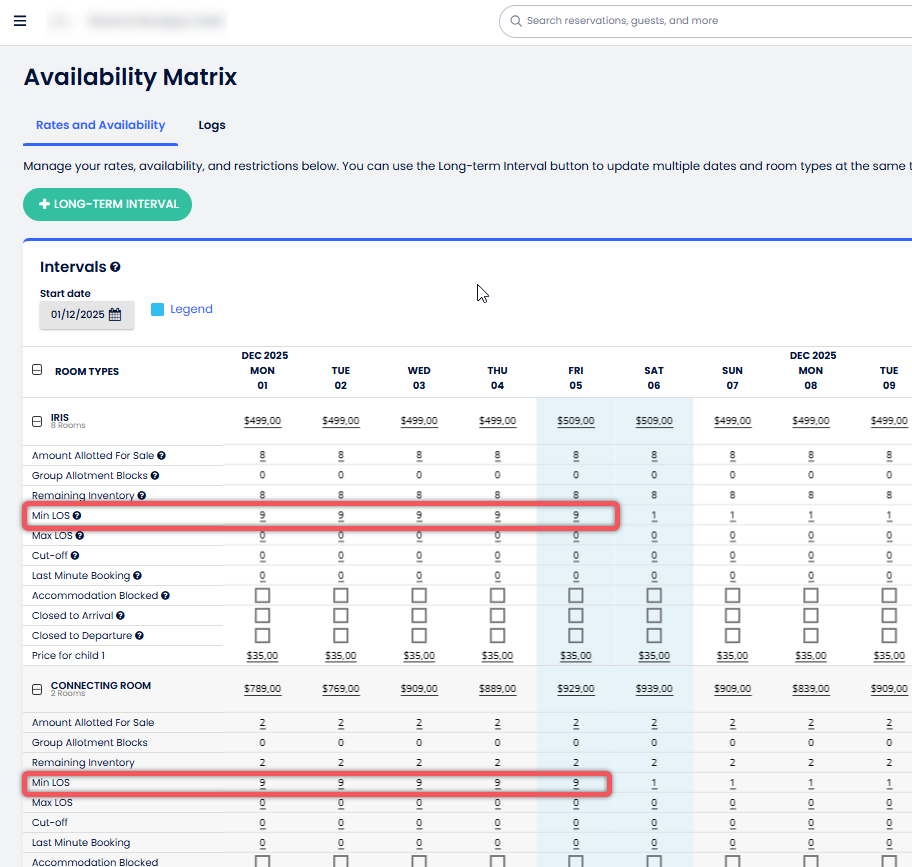Click inside the reservations search field

pyautogui.click(x=650, y=20)
